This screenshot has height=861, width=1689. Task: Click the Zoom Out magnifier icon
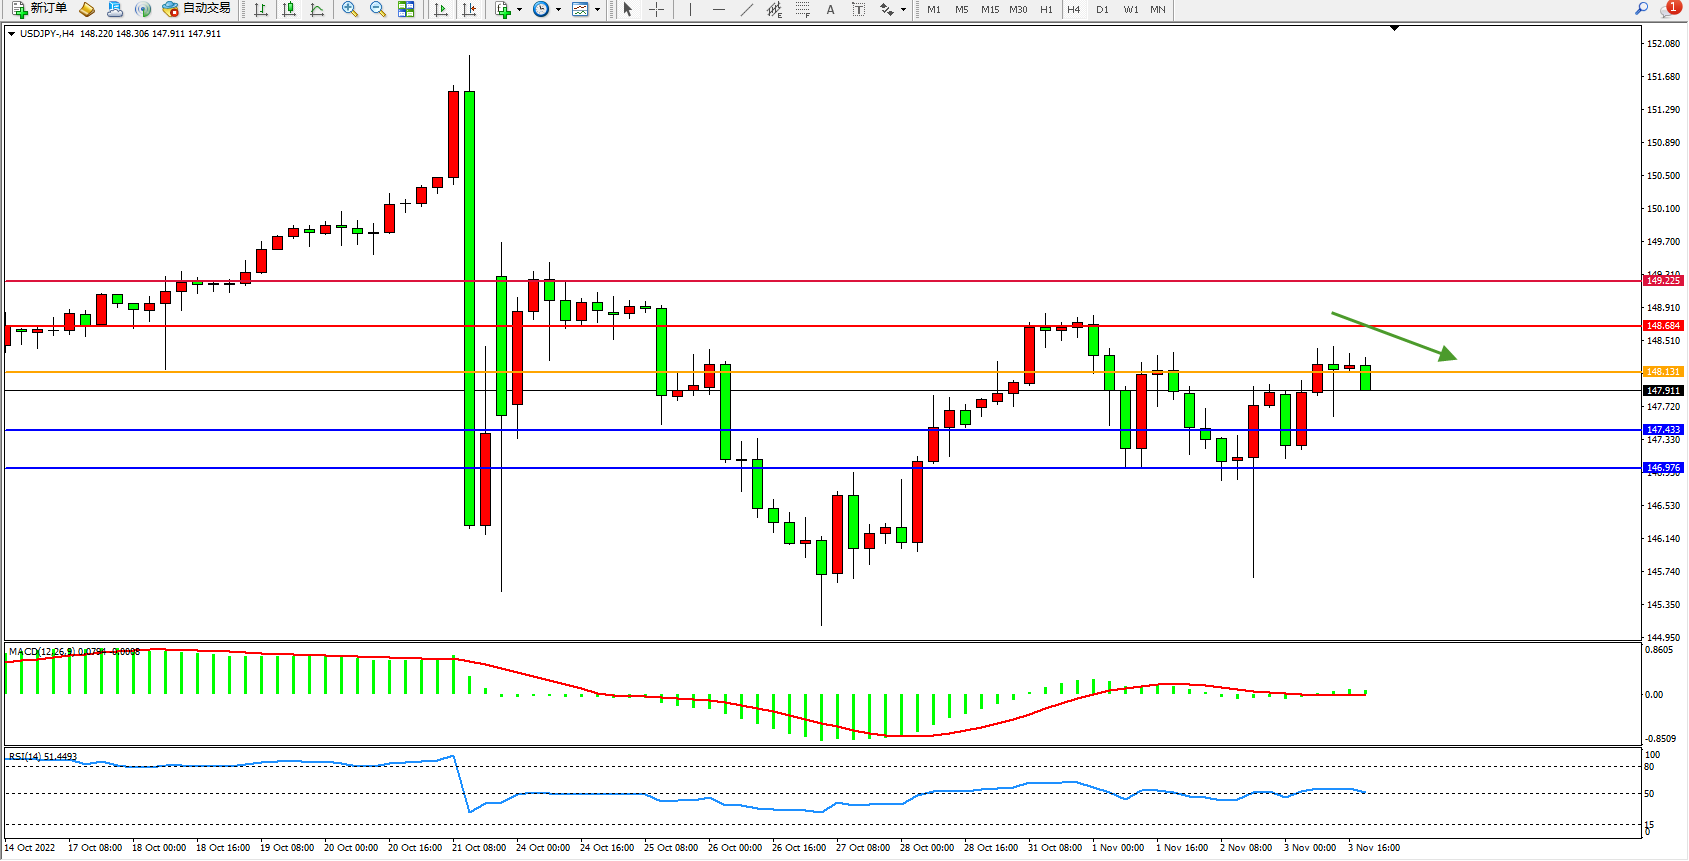tap(377, 9)
